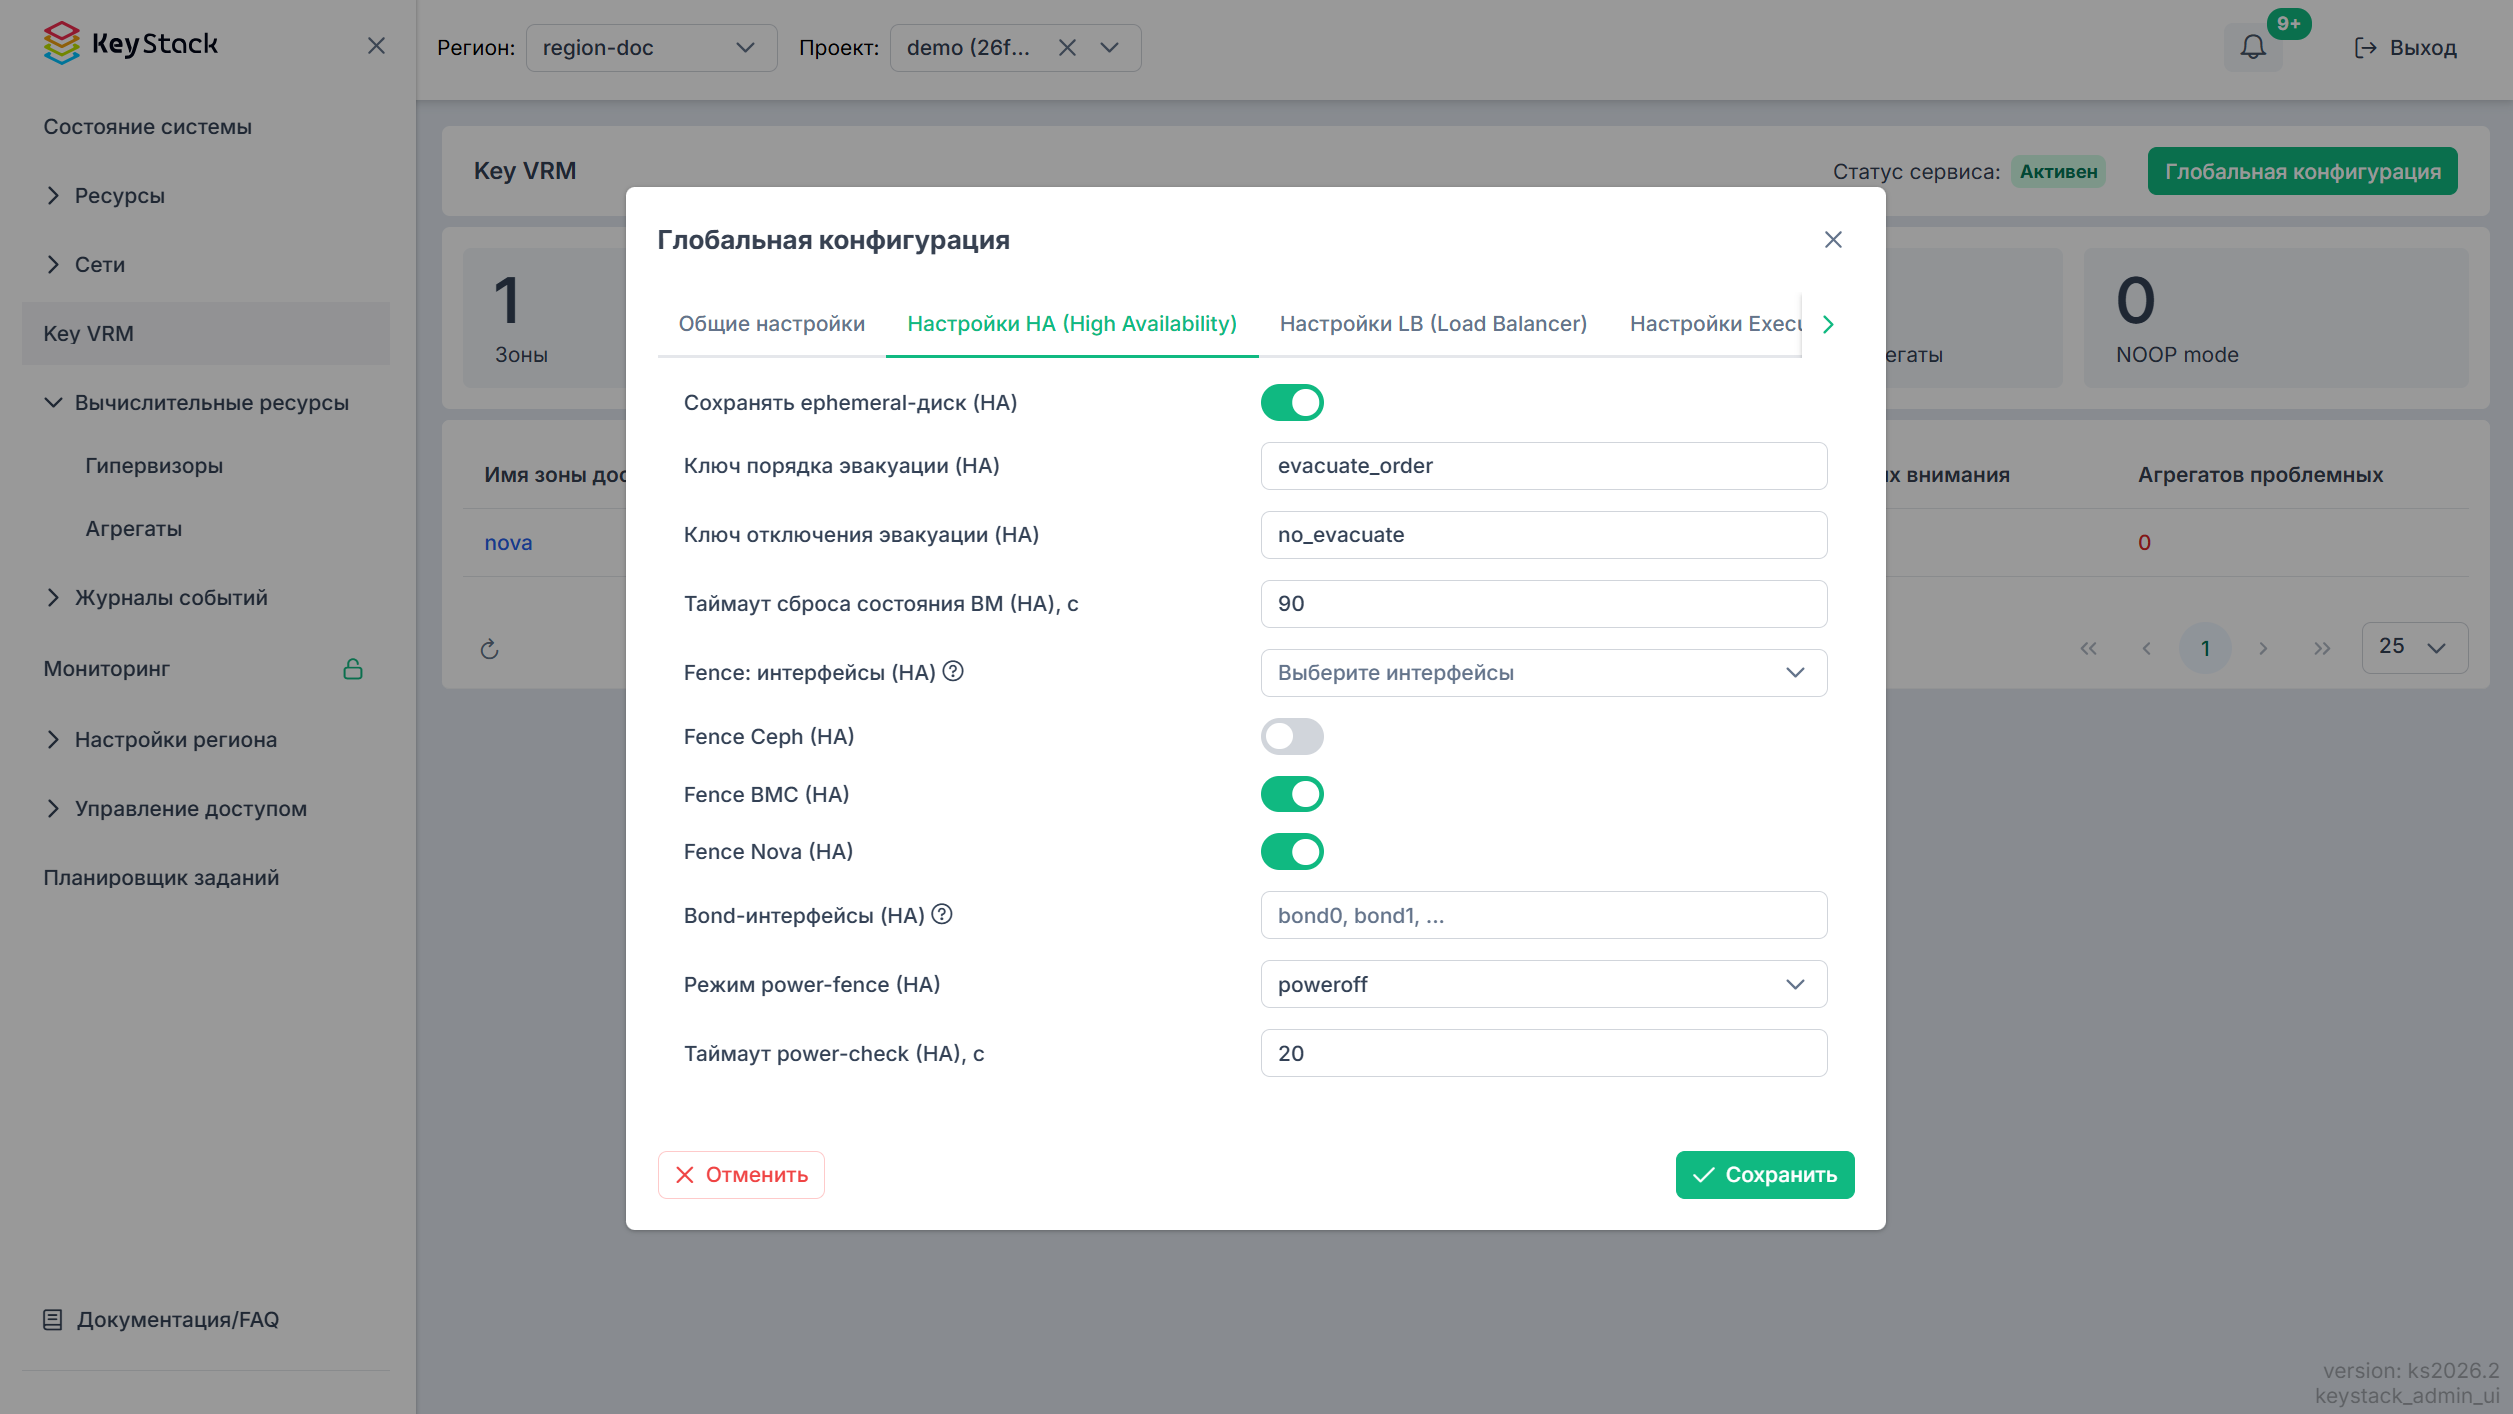Show help for Fence: интерфейсы (HA)
Image resolution: width=2513 pixels, height=1414 pixels.
[953, 672]
